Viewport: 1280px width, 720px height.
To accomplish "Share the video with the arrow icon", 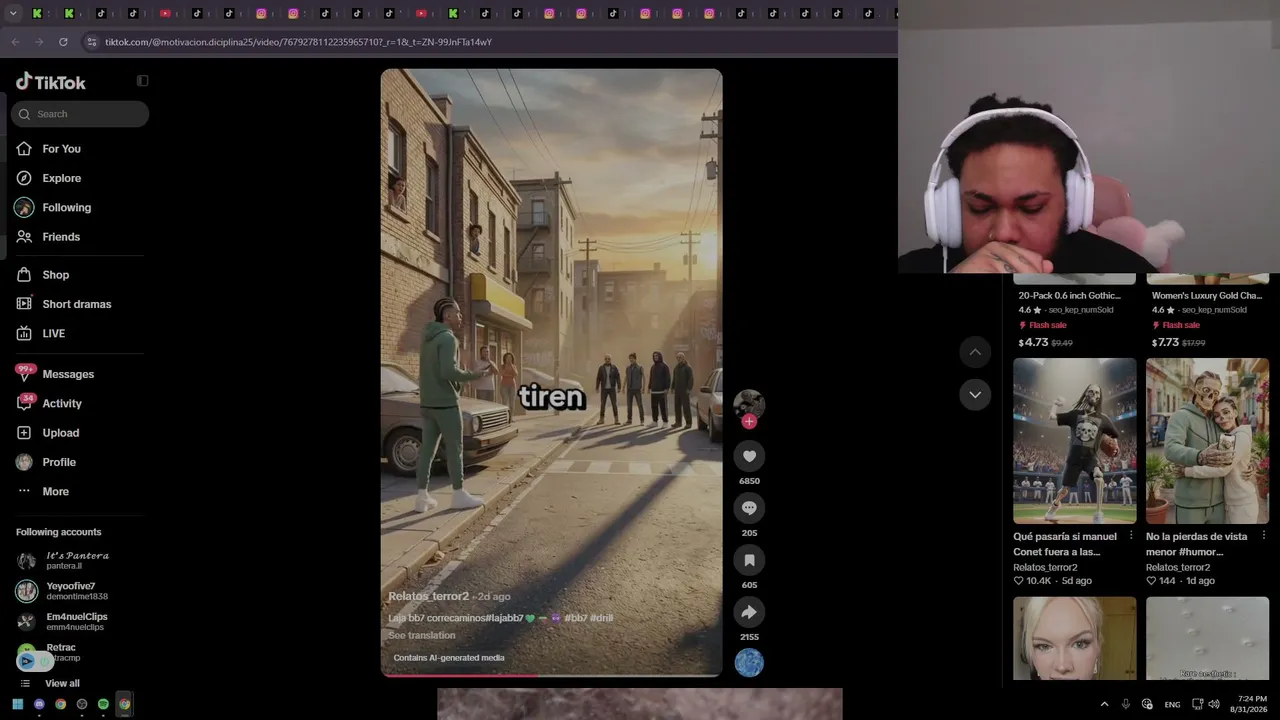I will [749, 612].
